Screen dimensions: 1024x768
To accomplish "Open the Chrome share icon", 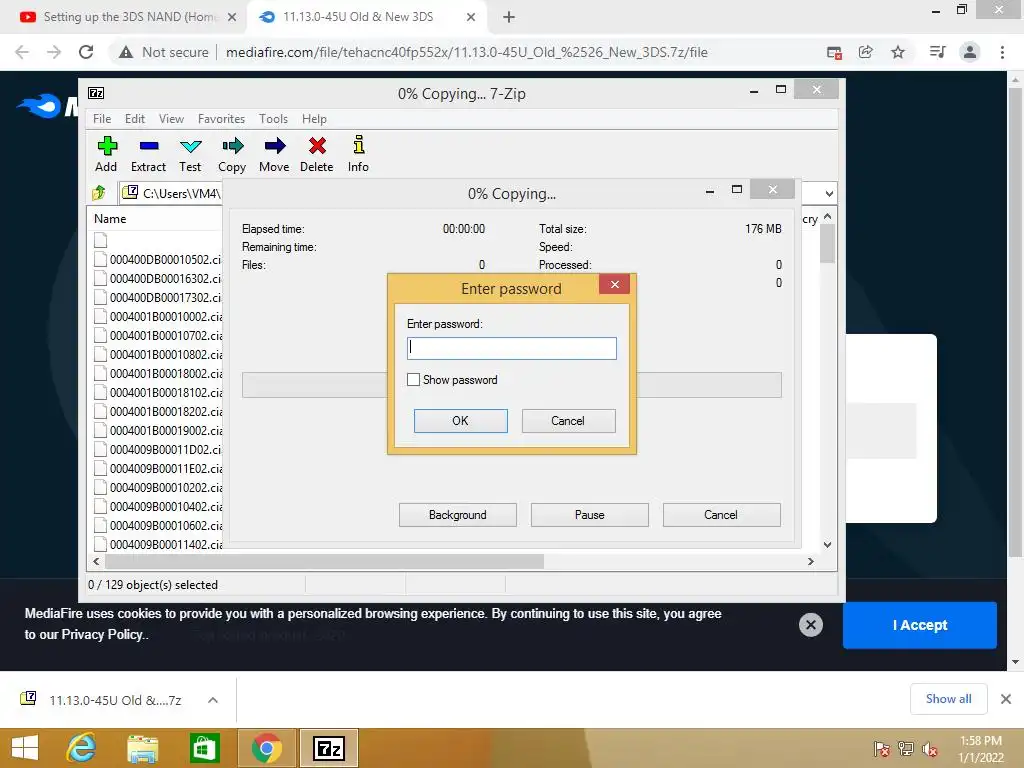I will (x=866, y=52).
